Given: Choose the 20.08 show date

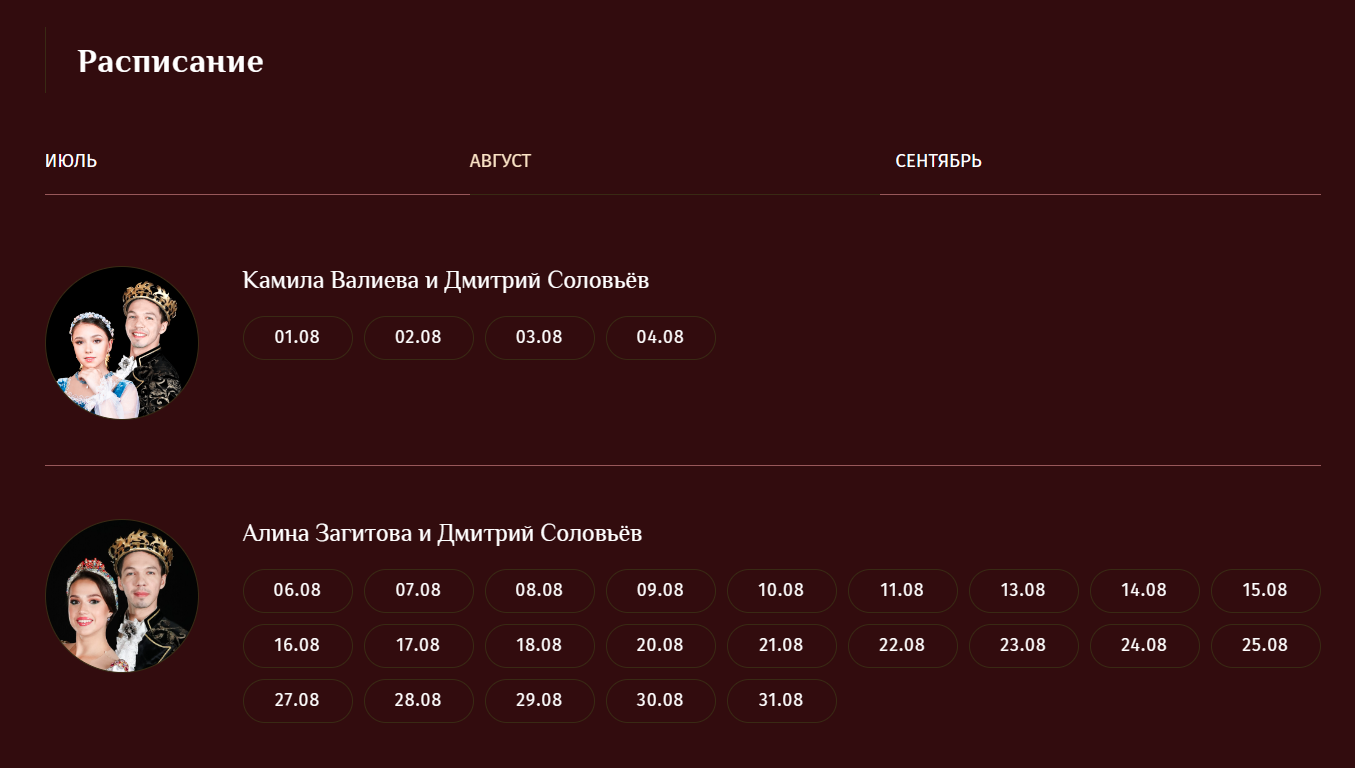Looking at the screenshot, I should point(660,646).
